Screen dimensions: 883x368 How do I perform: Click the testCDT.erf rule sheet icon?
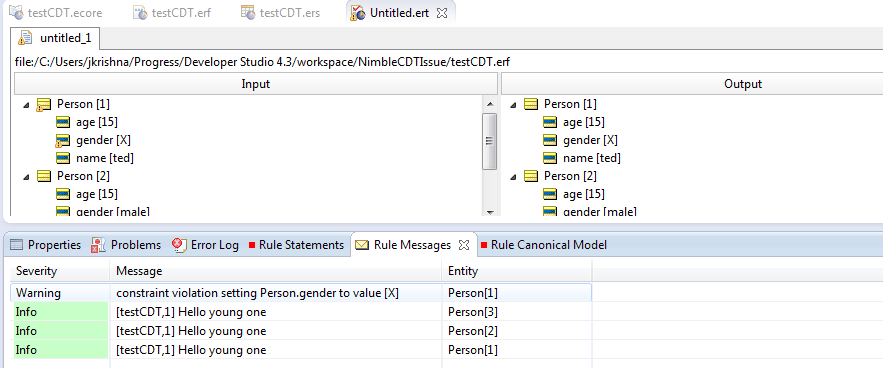point(140,12)
